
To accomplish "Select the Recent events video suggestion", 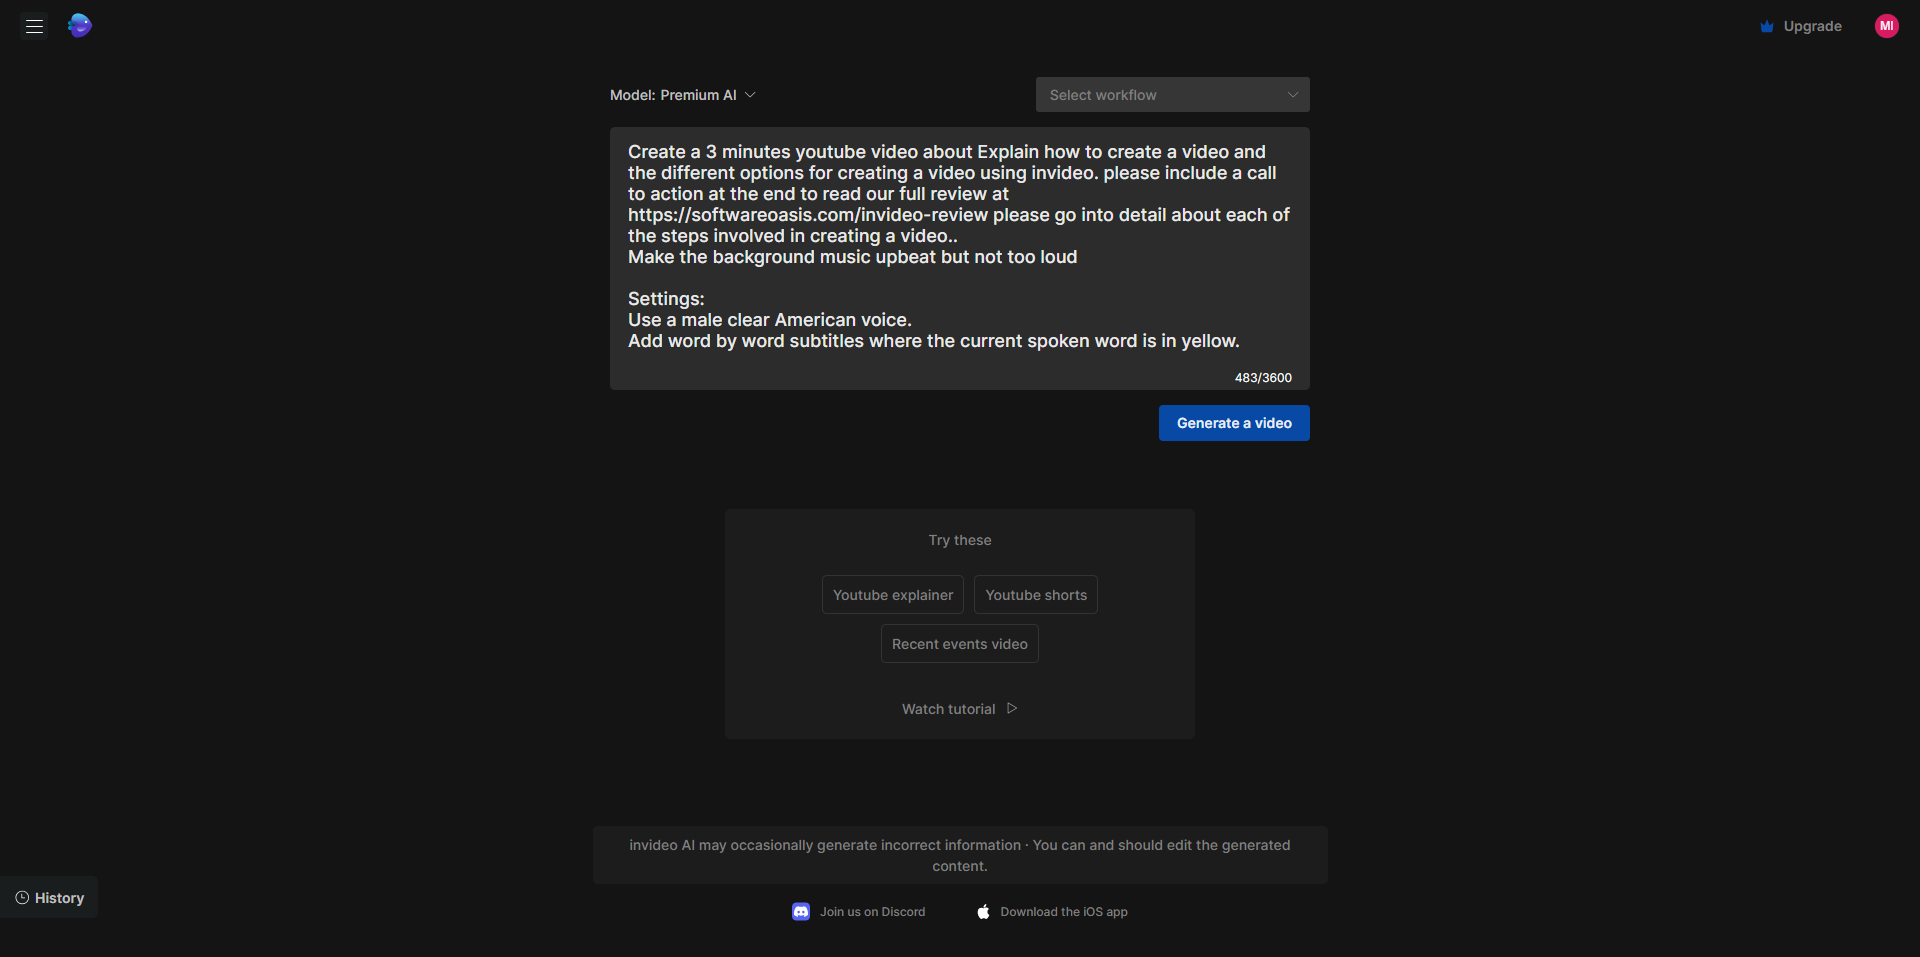I will tap(959, 644).
